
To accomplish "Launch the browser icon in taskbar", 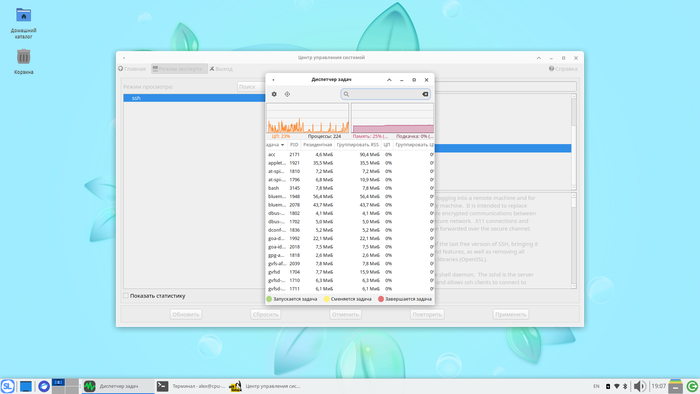I will (44, 386).
